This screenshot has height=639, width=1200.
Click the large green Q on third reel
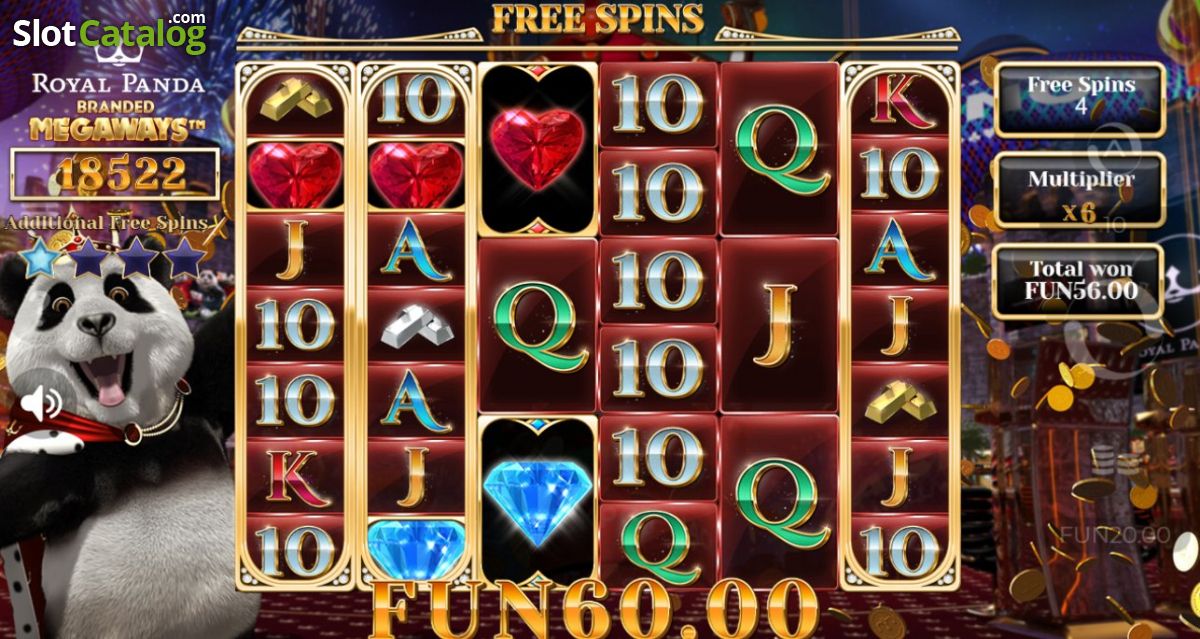coord(540,326)
